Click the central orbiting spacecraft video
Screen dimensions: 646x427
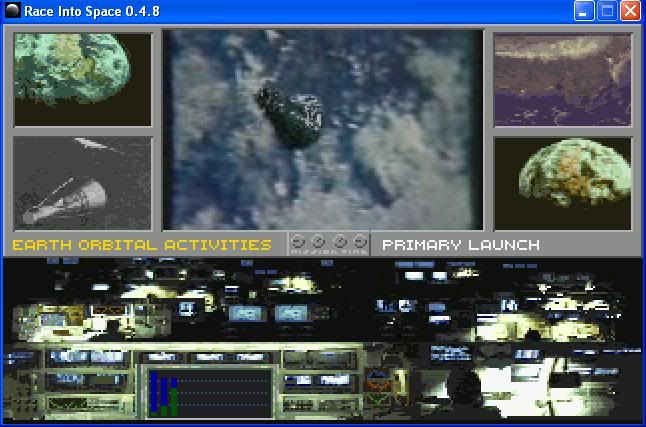(x=323, y=129)
